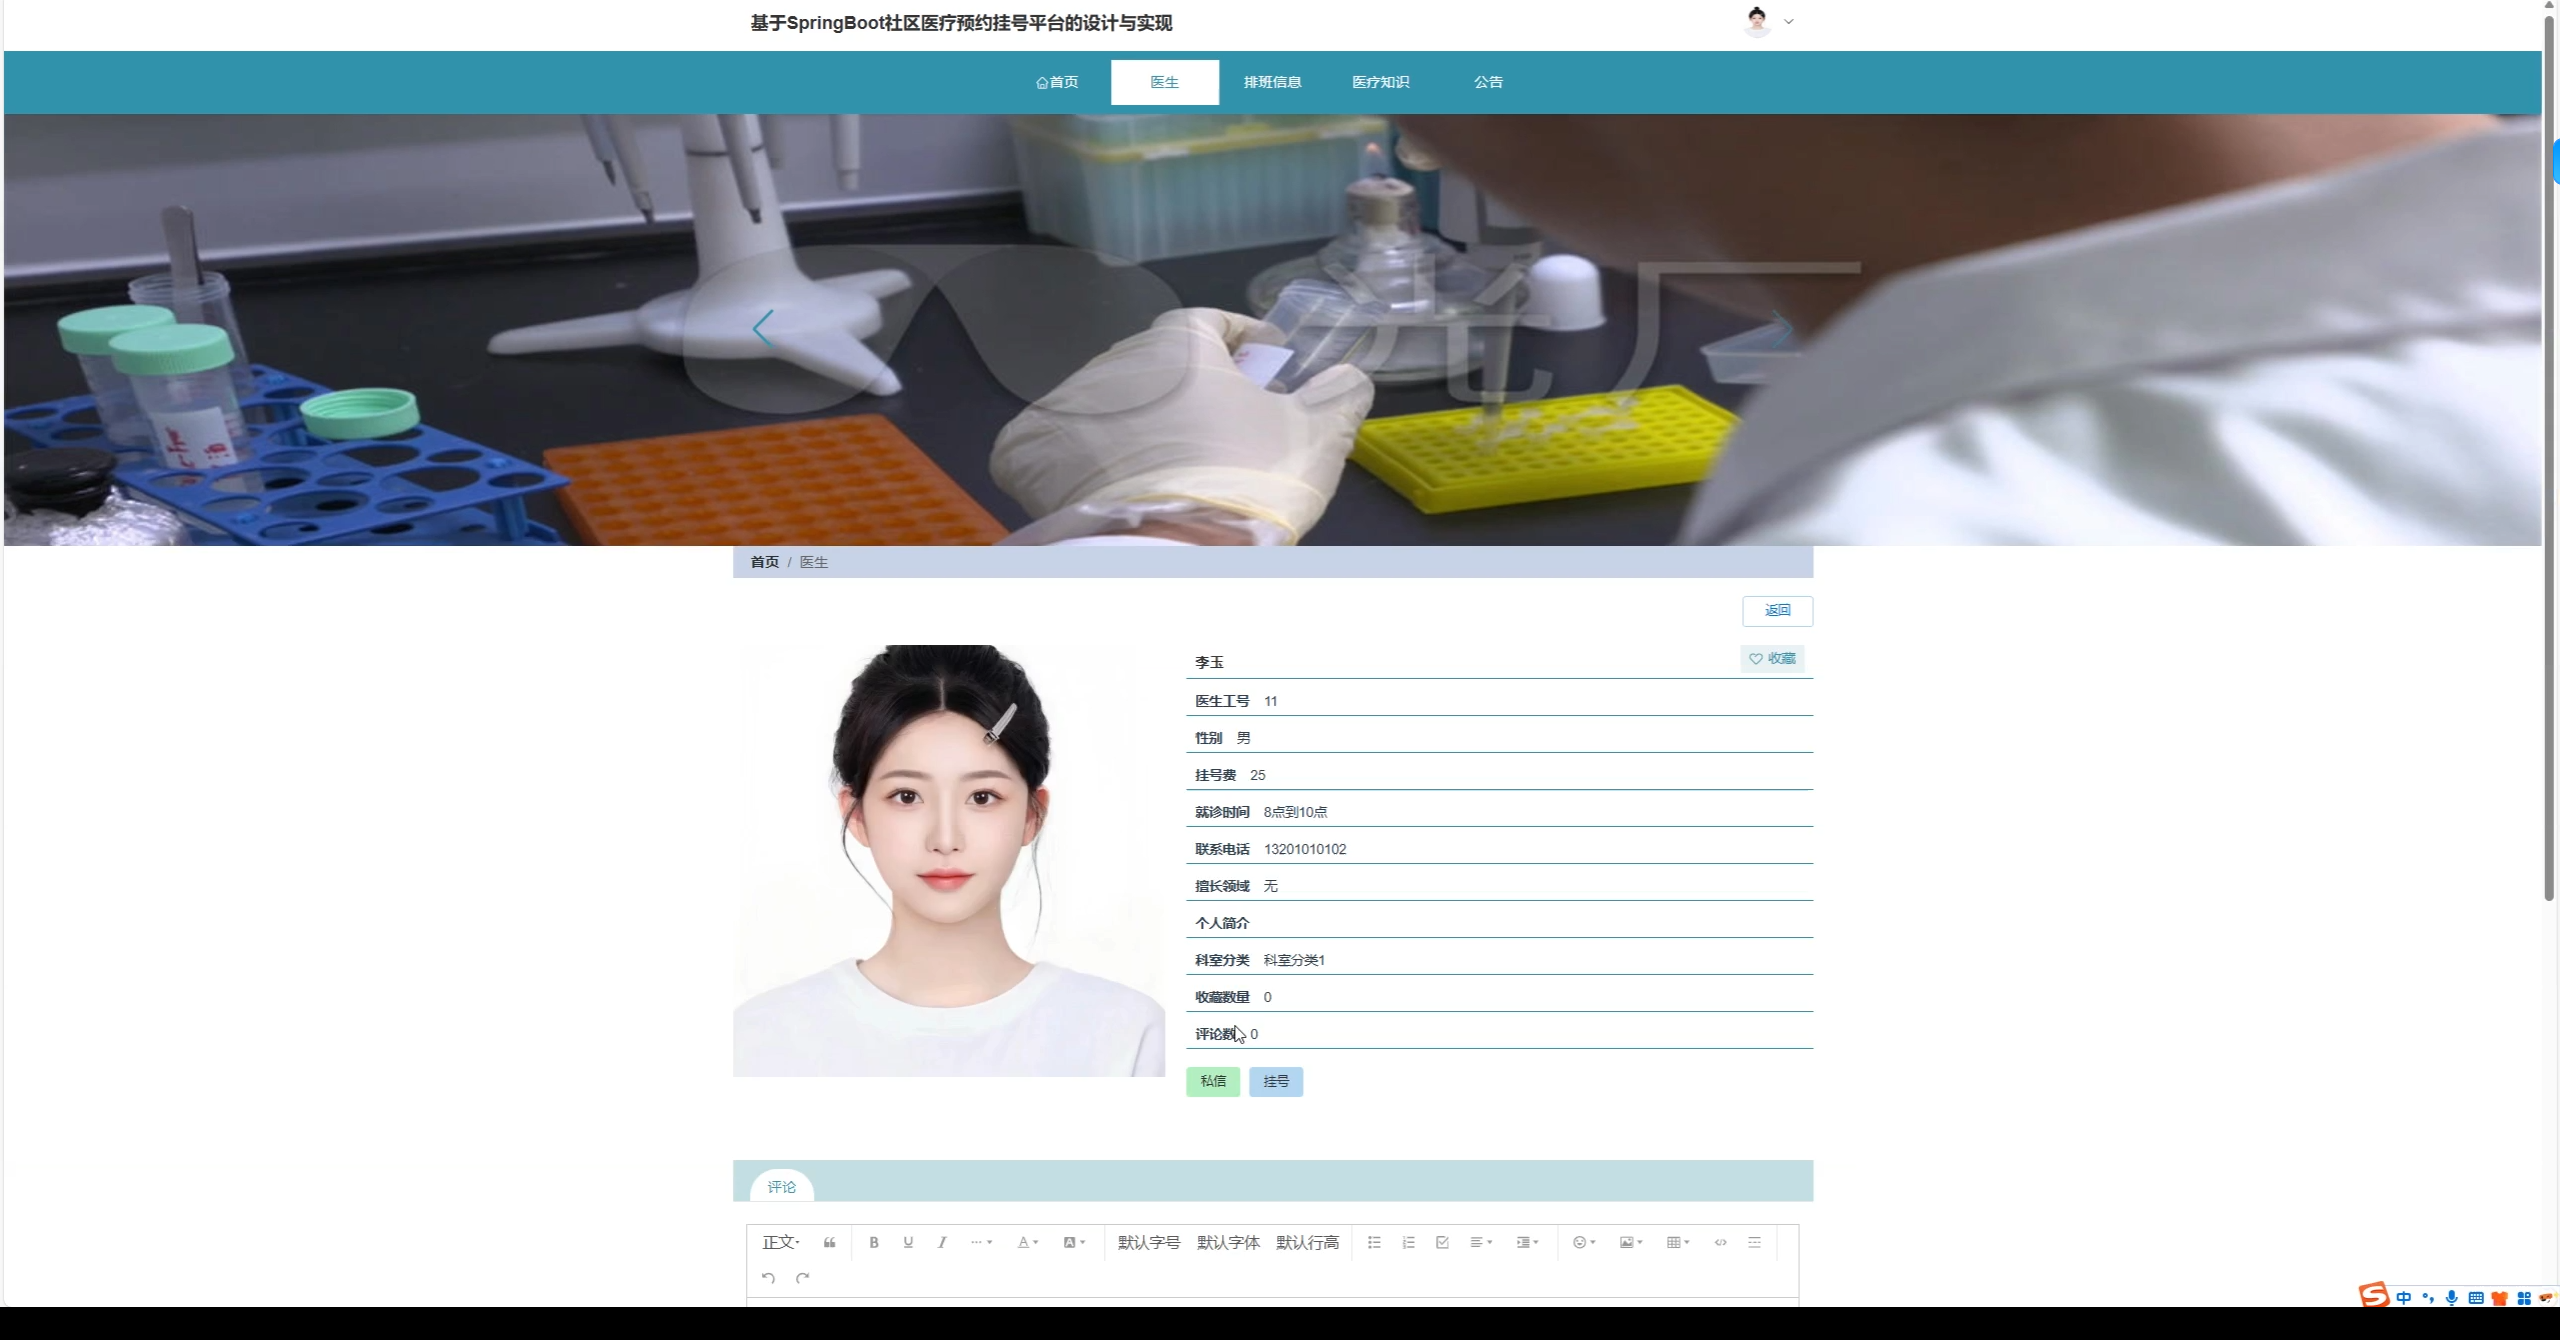Open the emoji picker dropdown
2560x1340 pixels.
pos(1583,1242)
